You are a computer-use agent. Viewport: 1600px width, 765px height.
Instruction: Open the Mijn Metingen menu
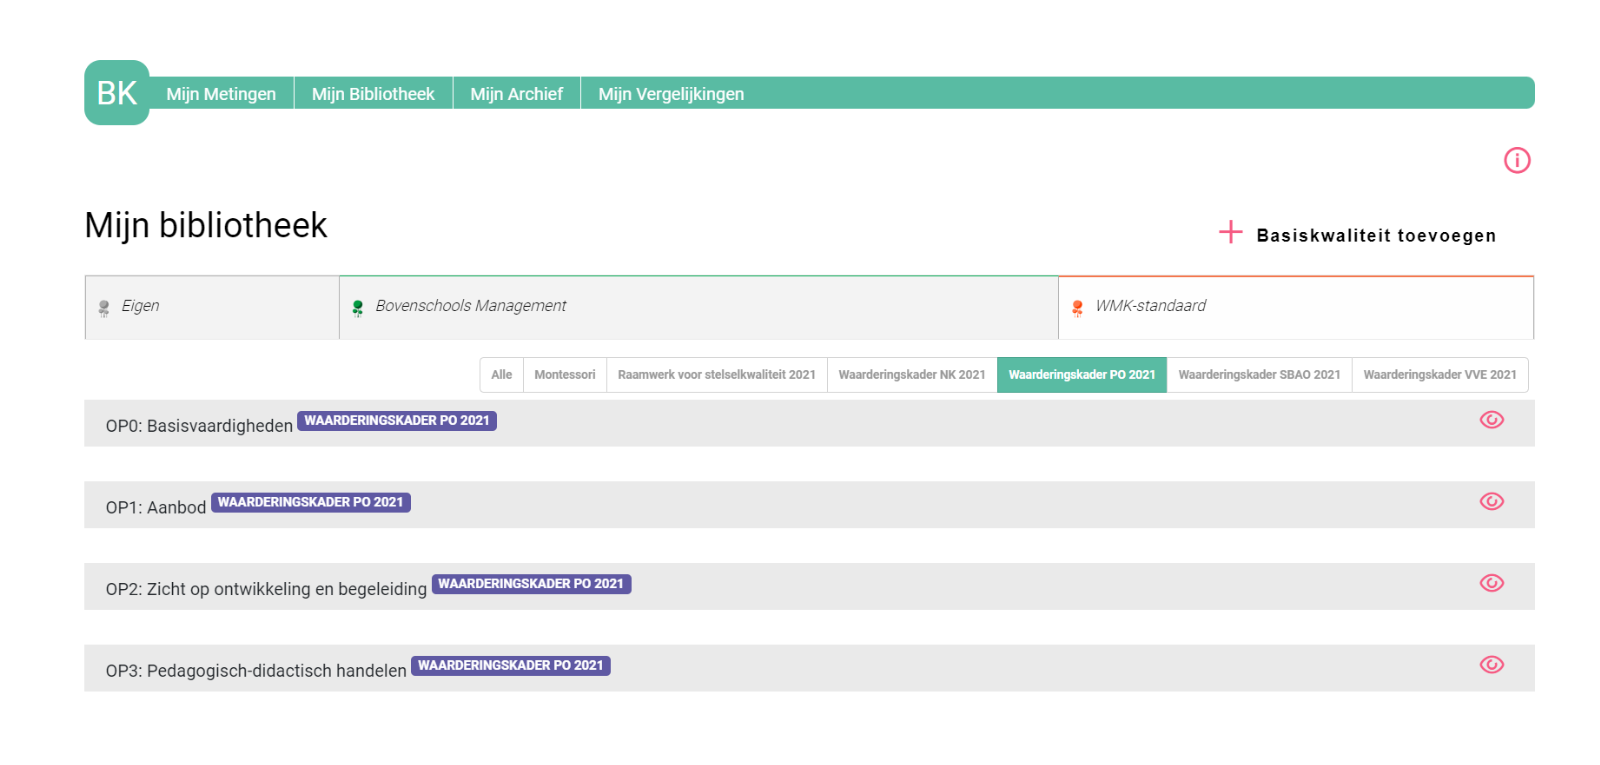point(221,94)
